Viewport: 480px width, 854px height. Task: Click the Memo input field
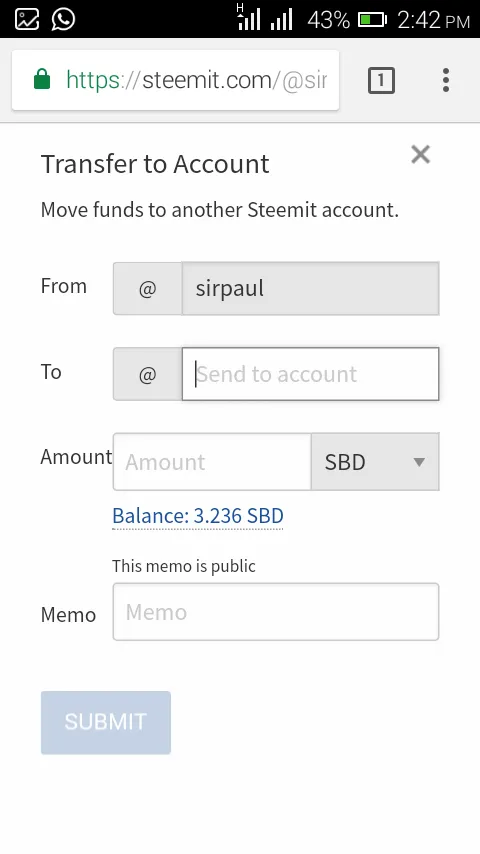276,612
